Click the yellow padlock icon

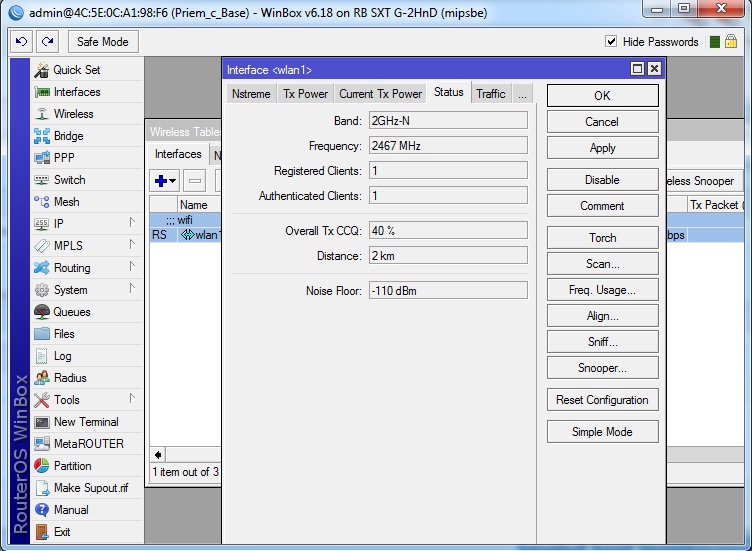pyautogui.click(x=731, y=42)
